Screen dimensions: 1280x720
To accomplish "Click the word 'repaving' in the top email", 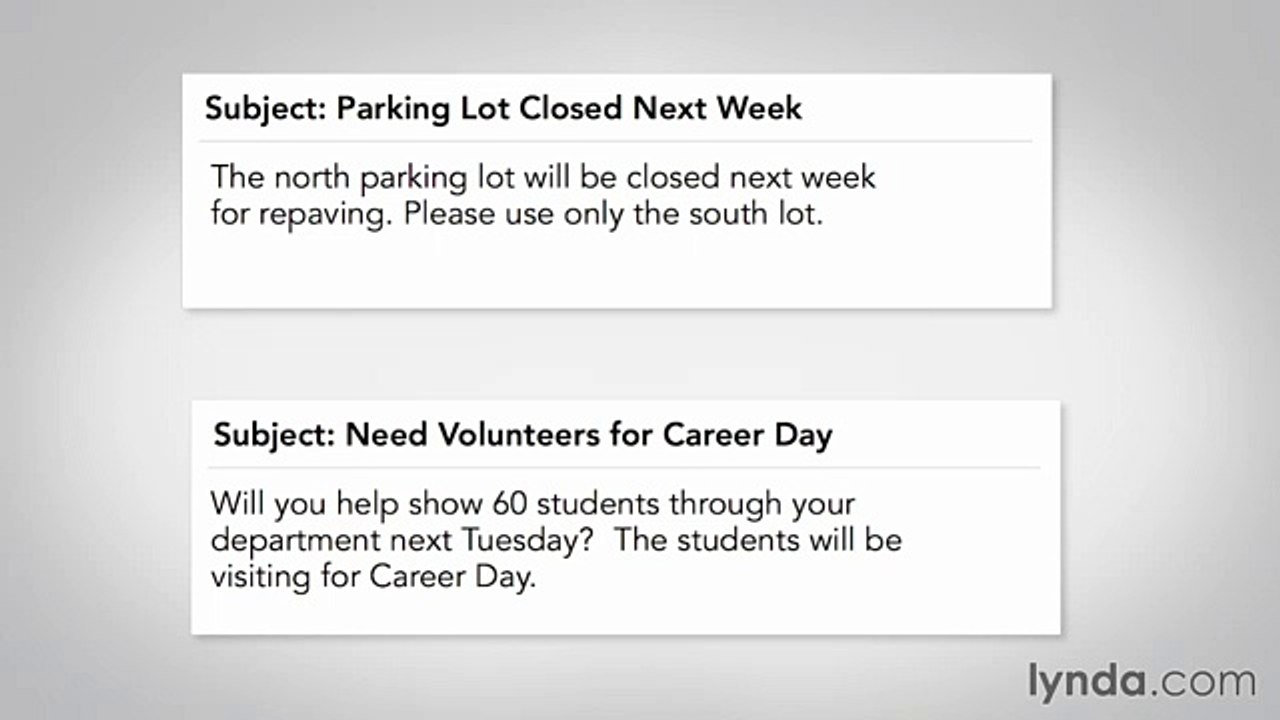I will point(323,215).
